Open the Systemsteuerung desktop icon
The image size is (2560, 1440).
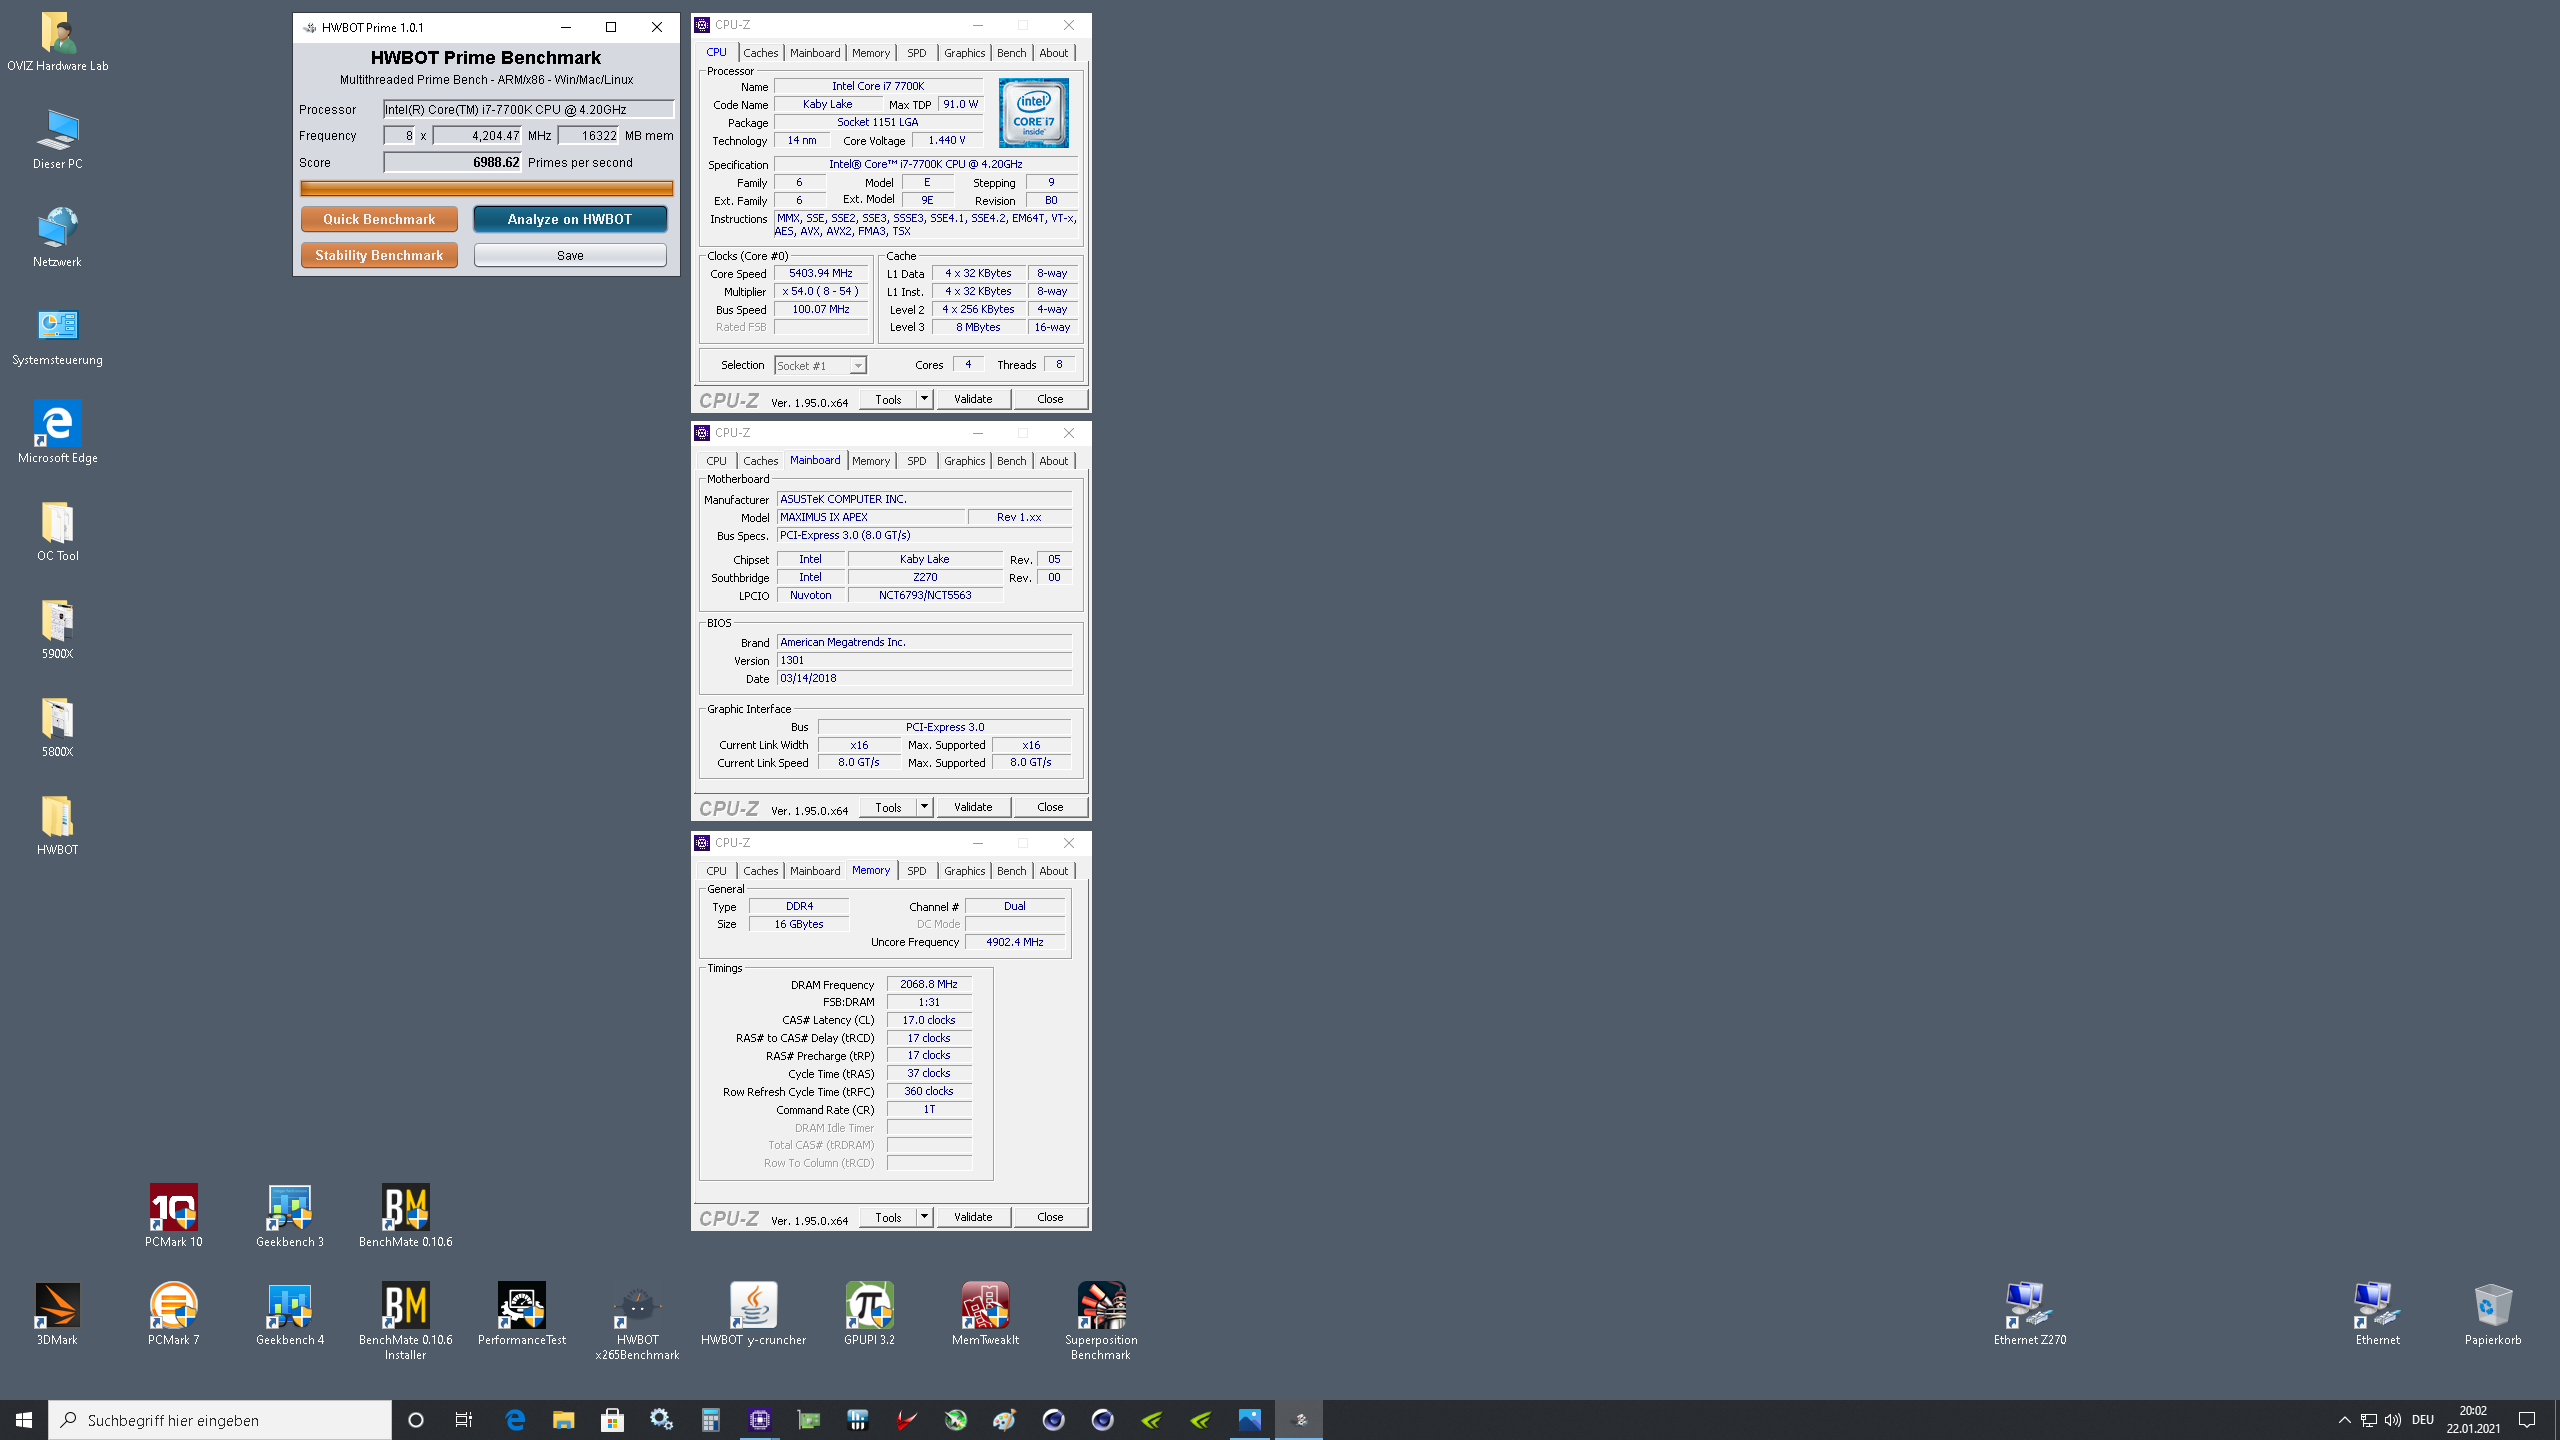(57, 335)
